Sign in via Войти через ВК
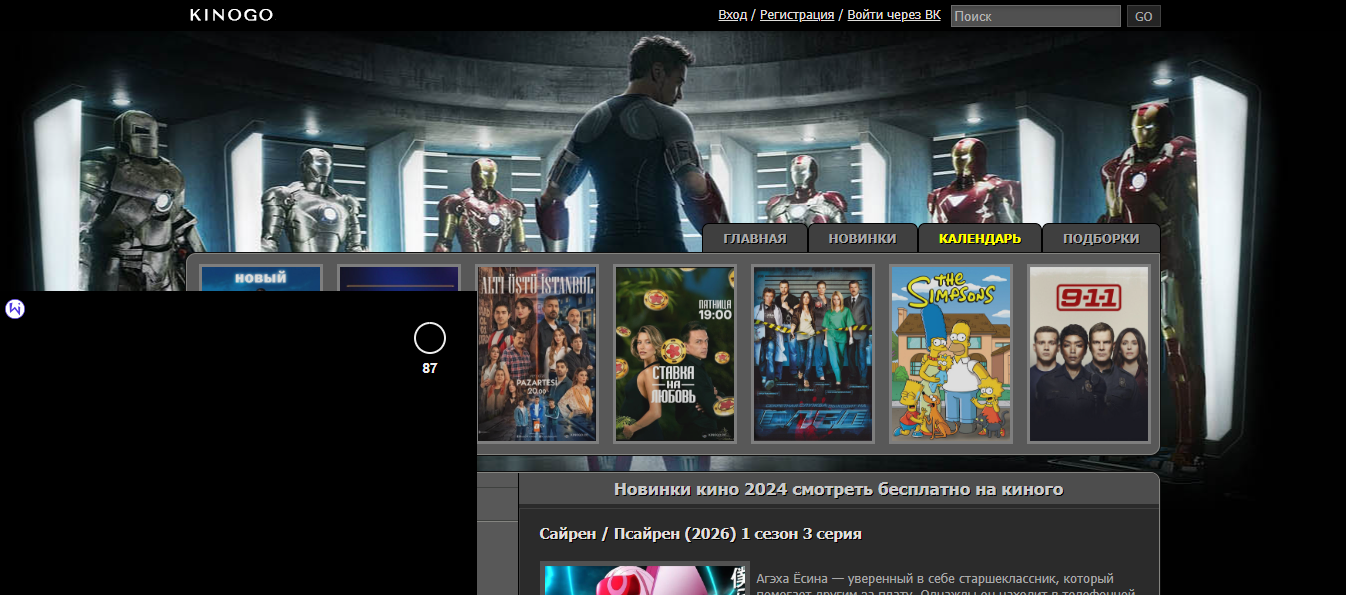 [894, 15]
